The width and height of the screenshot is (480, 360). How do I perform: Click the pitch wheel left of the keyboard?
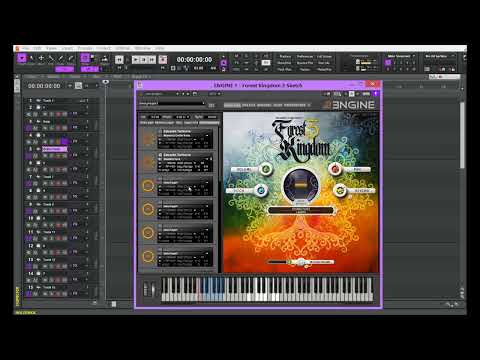146,289
